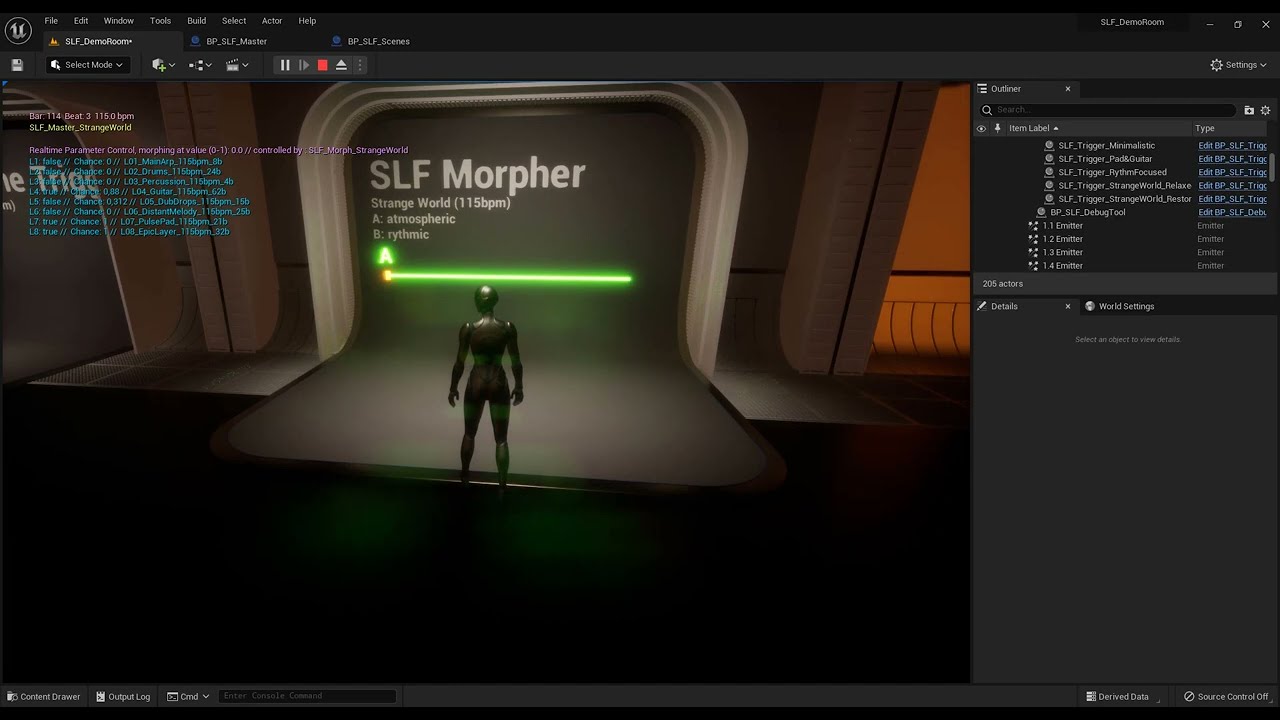Click the 205 actors count text
Screen dimensions: 1280x720
(1003, 284)
